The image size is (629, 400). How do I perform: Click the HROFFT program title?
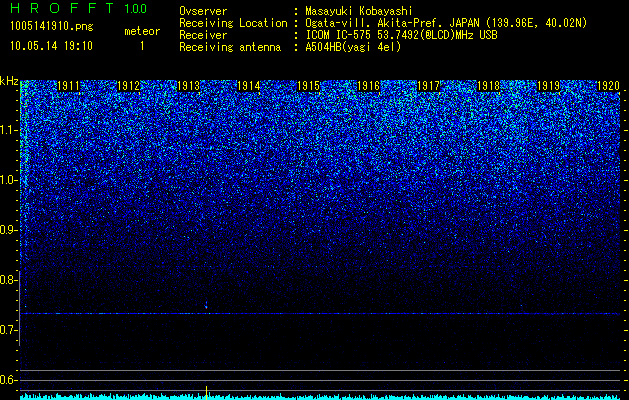(63, 8)
